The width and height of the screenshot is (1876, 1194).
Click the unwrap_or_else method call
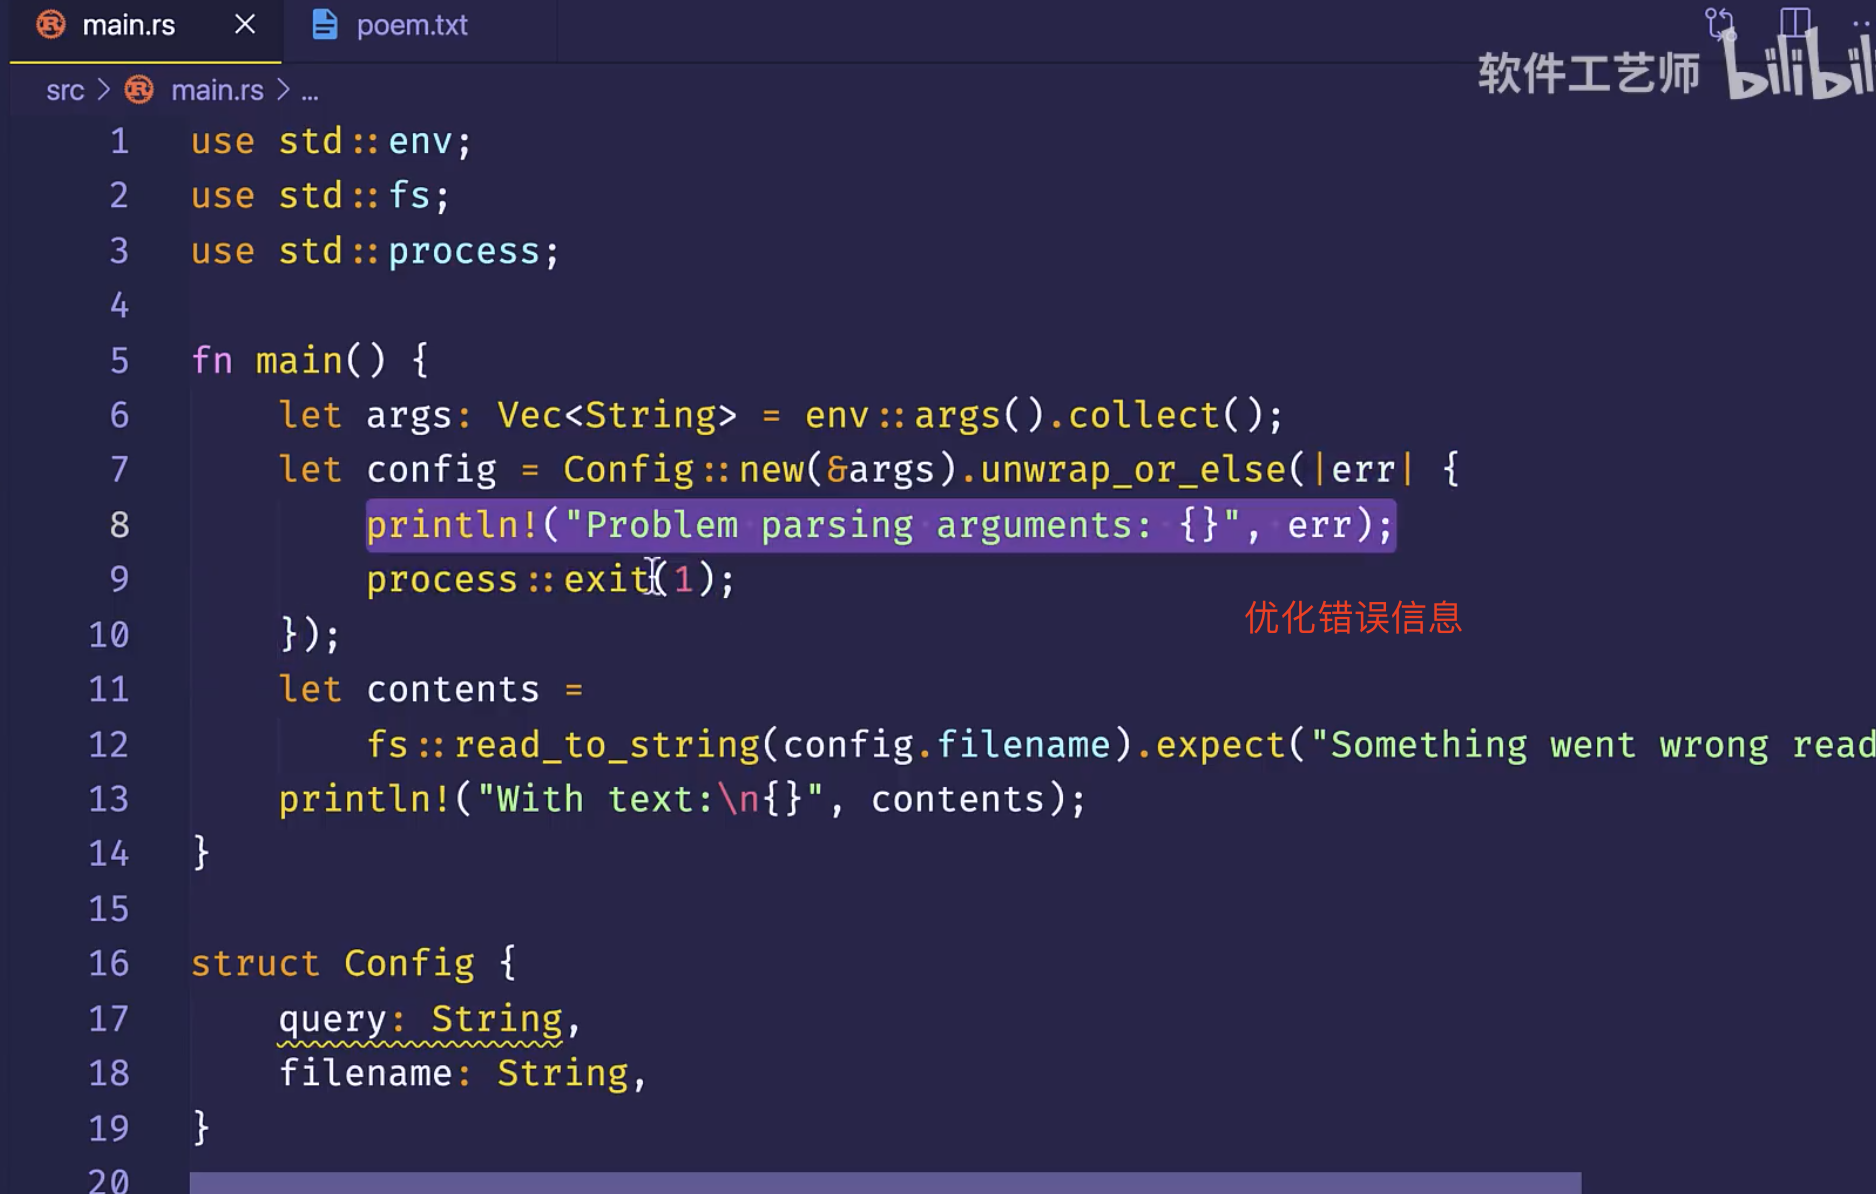point(1132,470)
